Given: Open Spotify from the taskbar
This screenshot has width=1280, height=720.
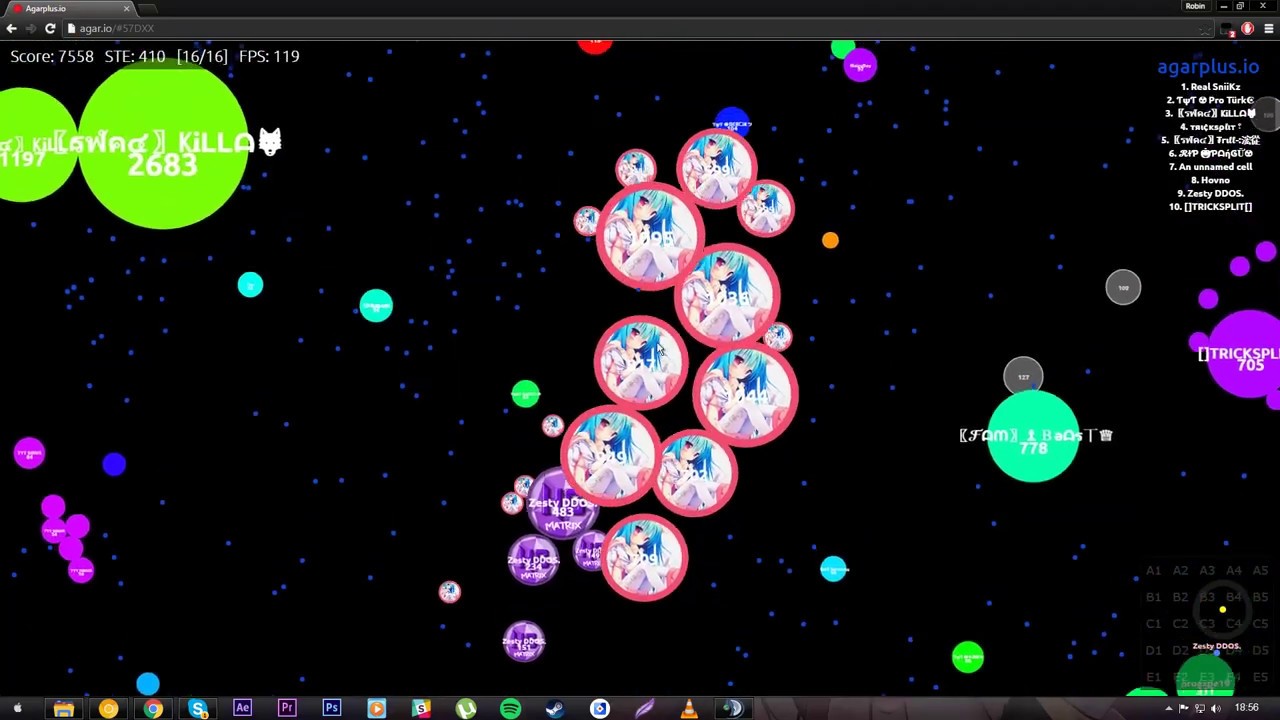Looking at the screenshot, I should click(x=510, y=709).
